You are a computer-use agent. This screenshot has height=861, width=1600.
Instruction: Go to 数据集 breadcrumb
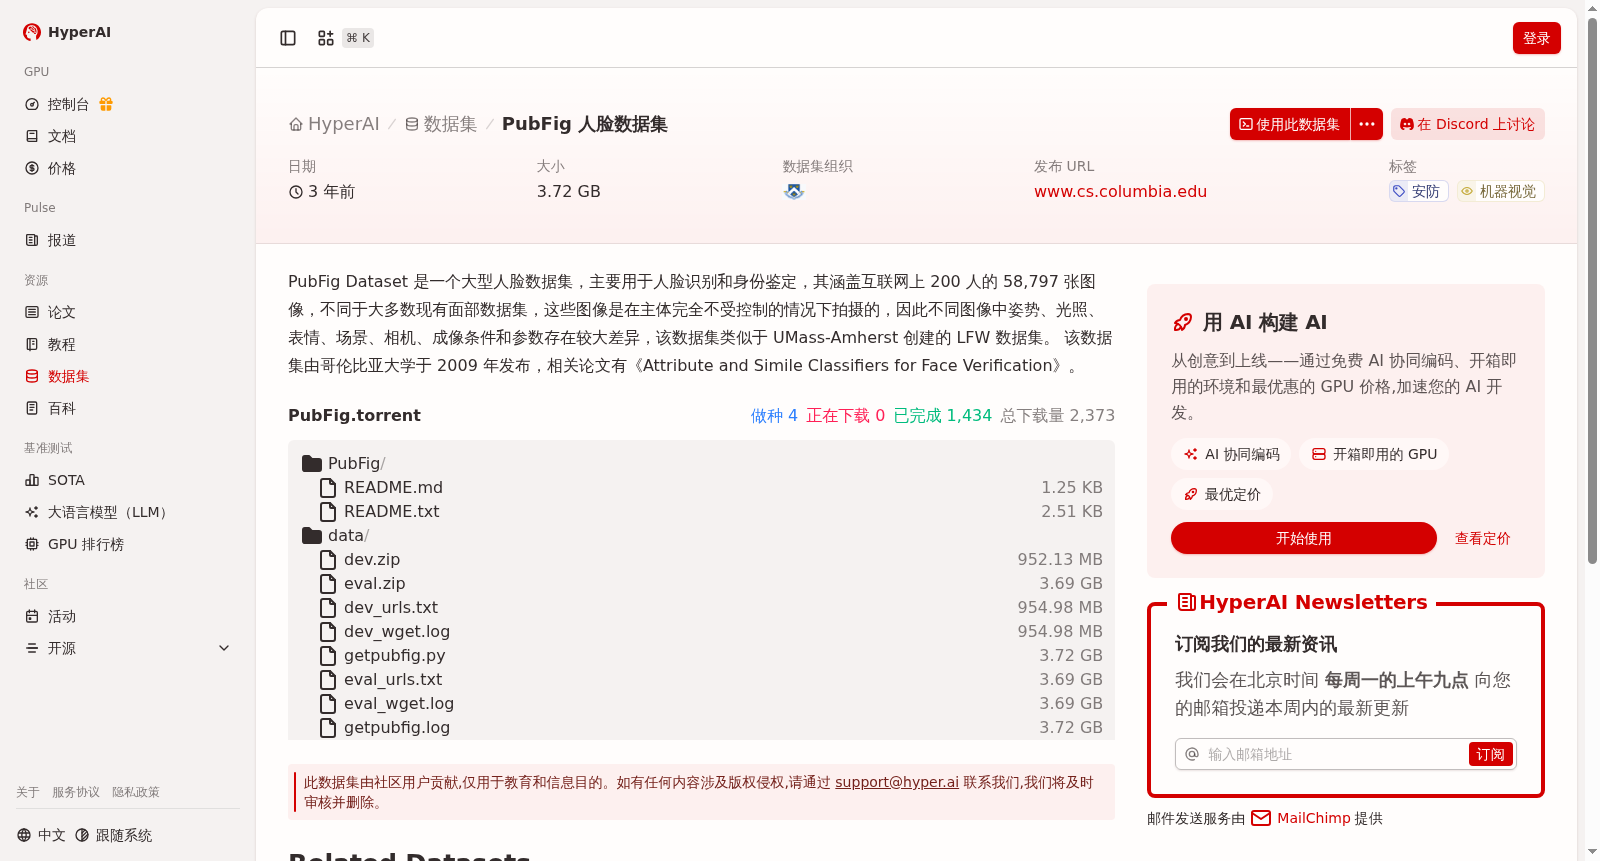point(441,124)
